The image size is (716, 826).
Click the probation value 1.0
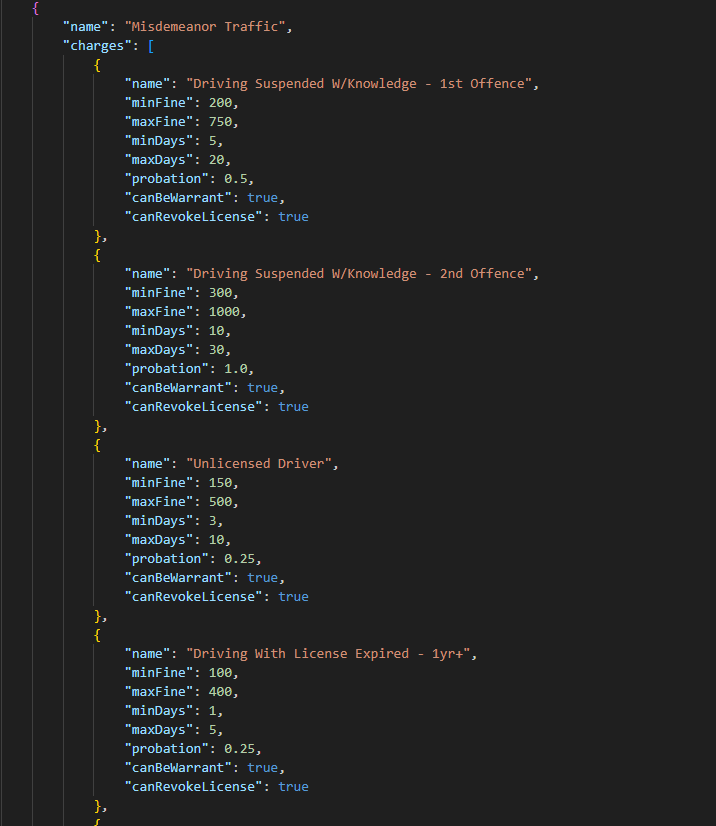coord(237,369)
